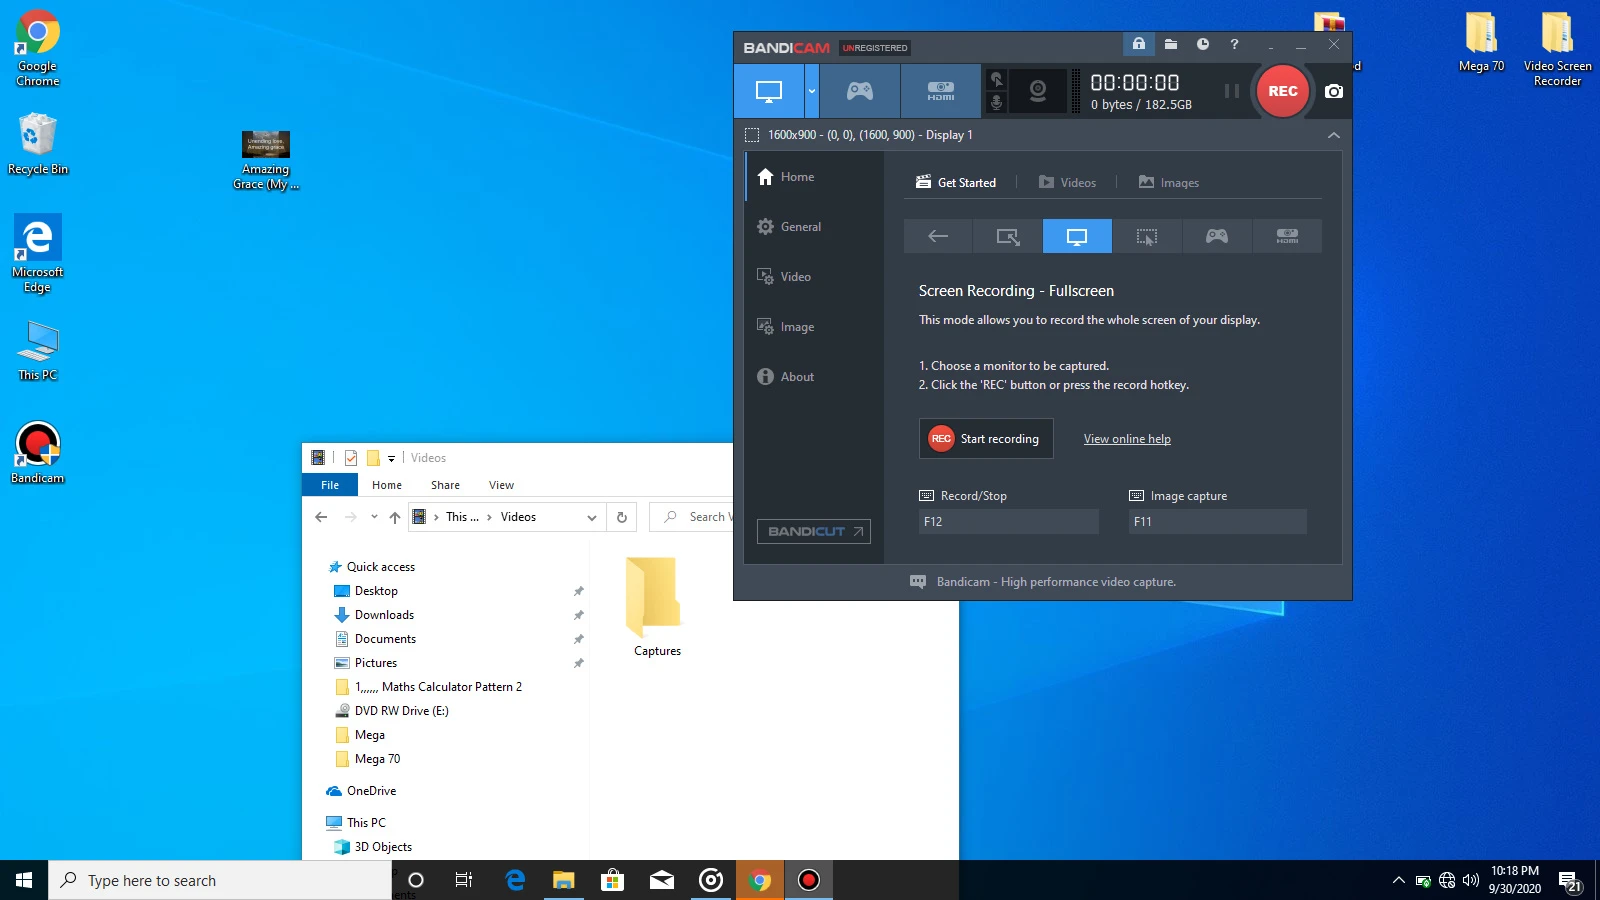The height and width of the screenshot is (900, 1600).
Task: Select game recording mode icon in Get Started
Action: coord(1217,236)
